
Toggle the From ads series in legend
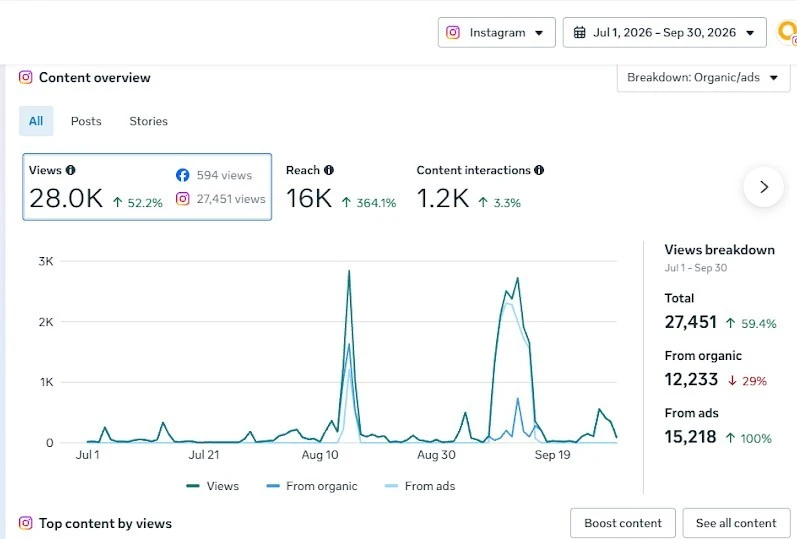tap(420, 486)
